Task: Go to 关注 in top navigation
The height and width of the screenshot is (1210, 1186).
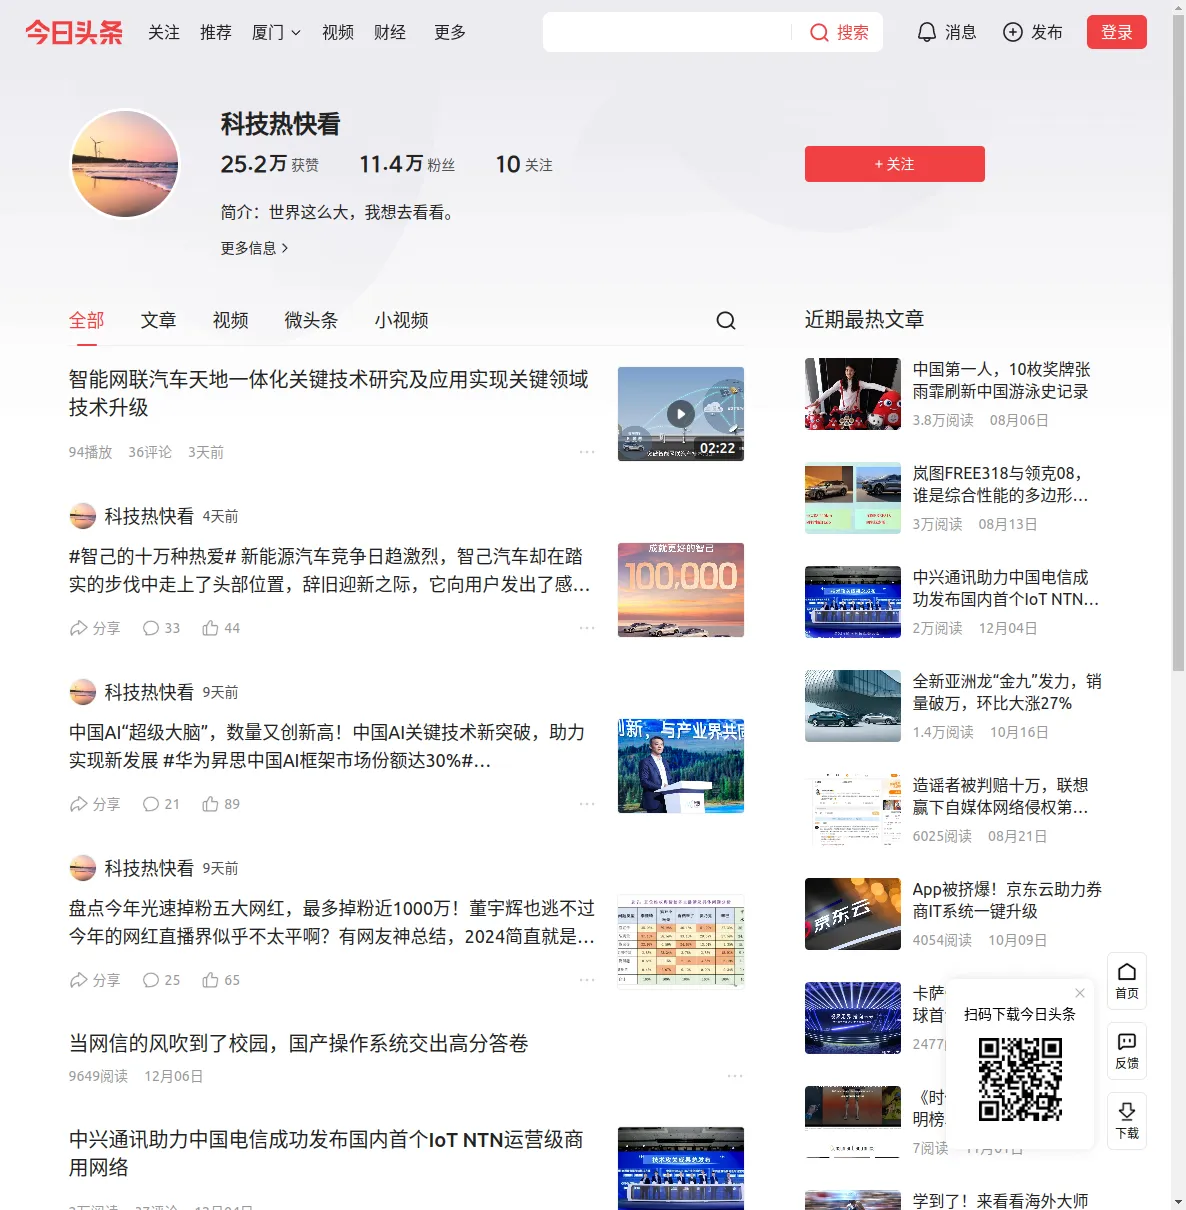Action: (164, 32)
